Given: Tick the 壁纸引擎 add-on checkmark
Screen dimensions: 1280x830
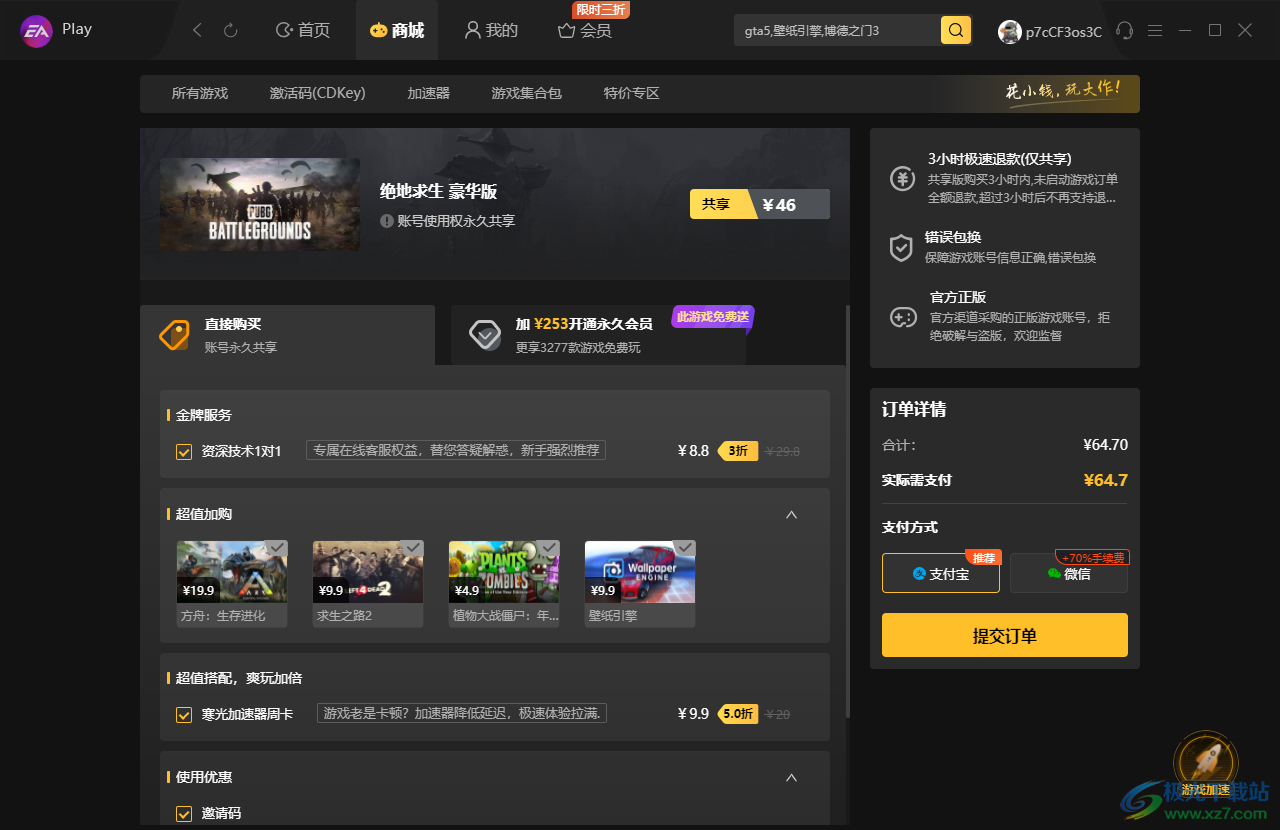Looking at the screenshot, I should 685,548.
